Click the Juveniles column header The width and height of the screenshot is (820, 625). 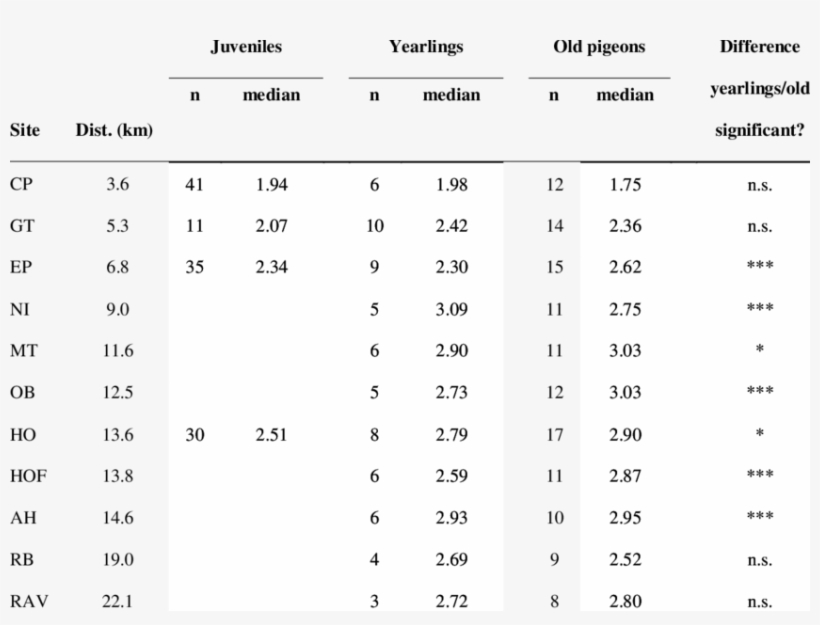[x=245, y=47]
